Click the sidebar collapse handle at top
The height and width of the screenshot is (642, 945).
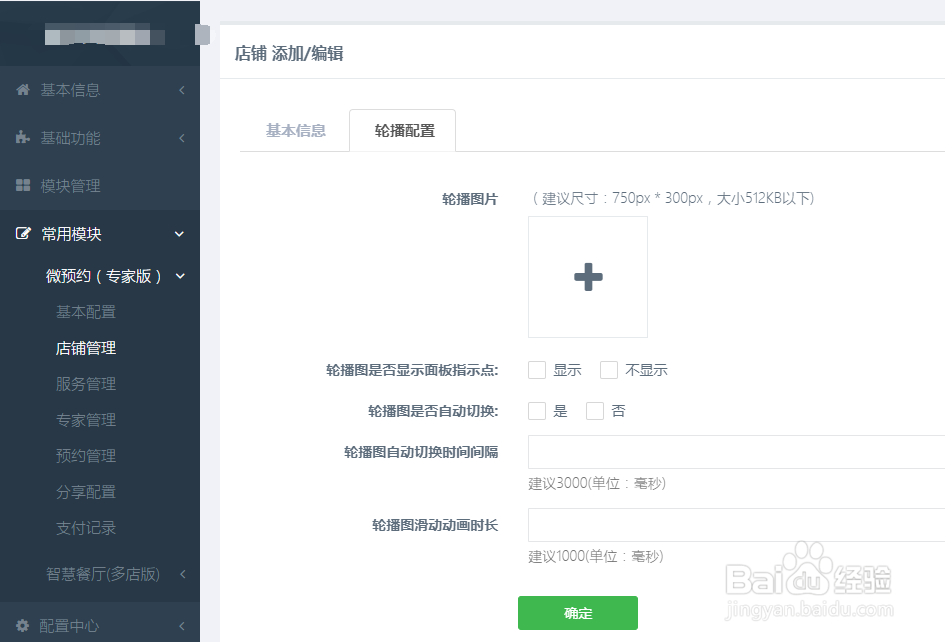click(202, 35)
